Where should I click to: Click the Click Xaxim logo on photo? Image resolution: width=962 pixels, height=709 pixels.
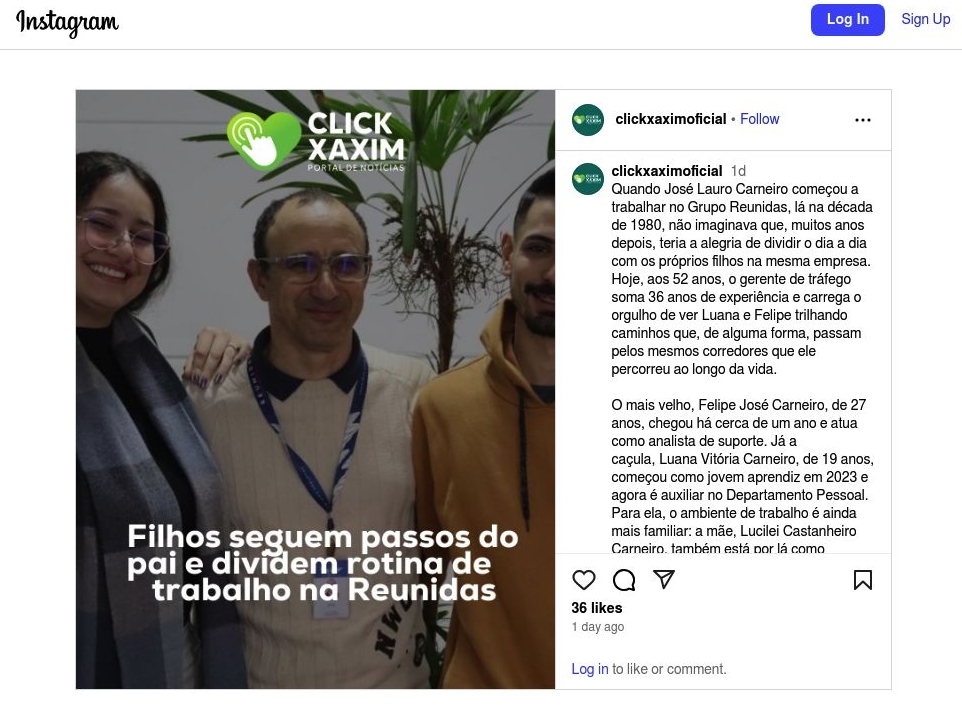[316, 142]
